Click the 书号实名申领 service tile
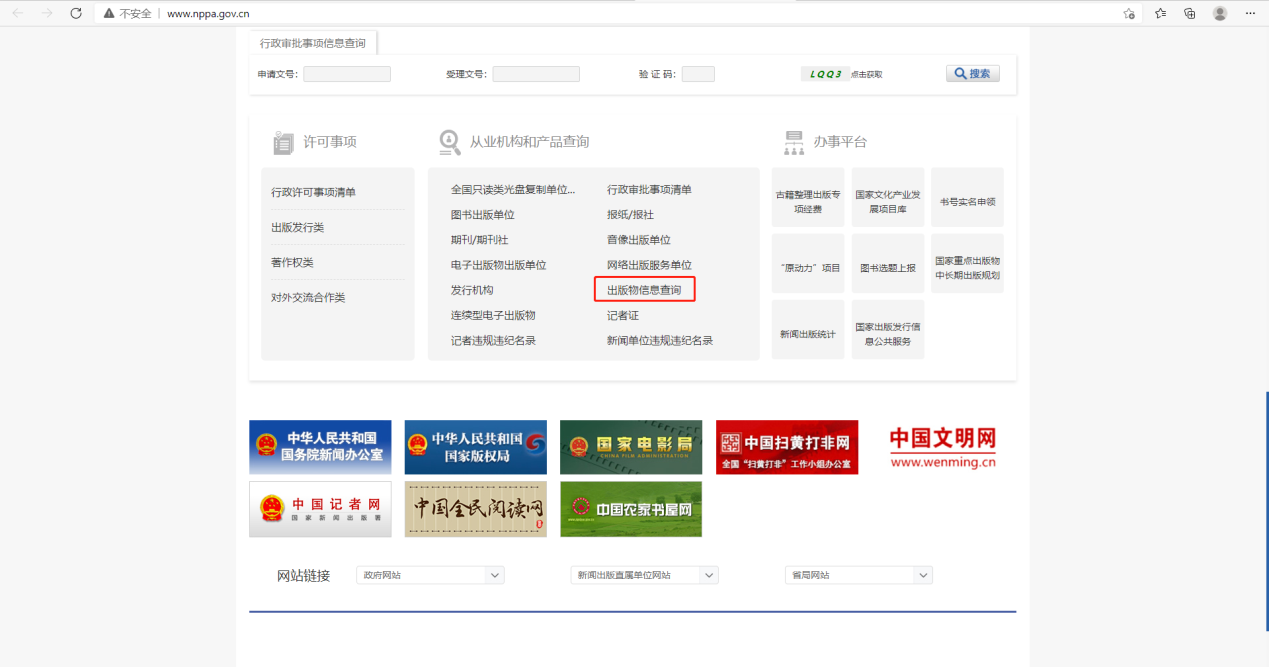The height and width of the screenshot is (667, 1269). click(966, 197)
